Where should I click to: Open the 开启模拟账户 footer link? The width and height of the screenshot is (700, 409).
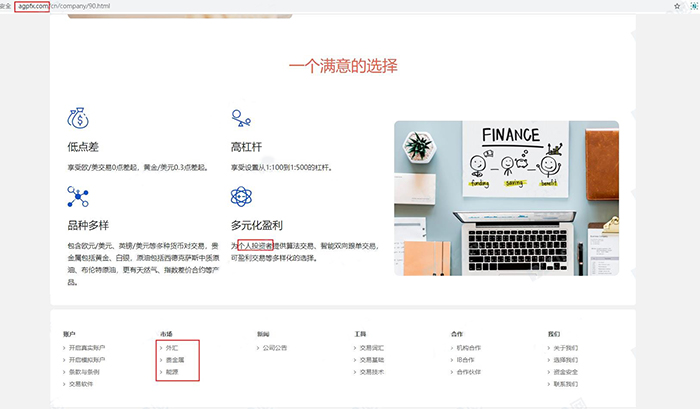(87, 360)
